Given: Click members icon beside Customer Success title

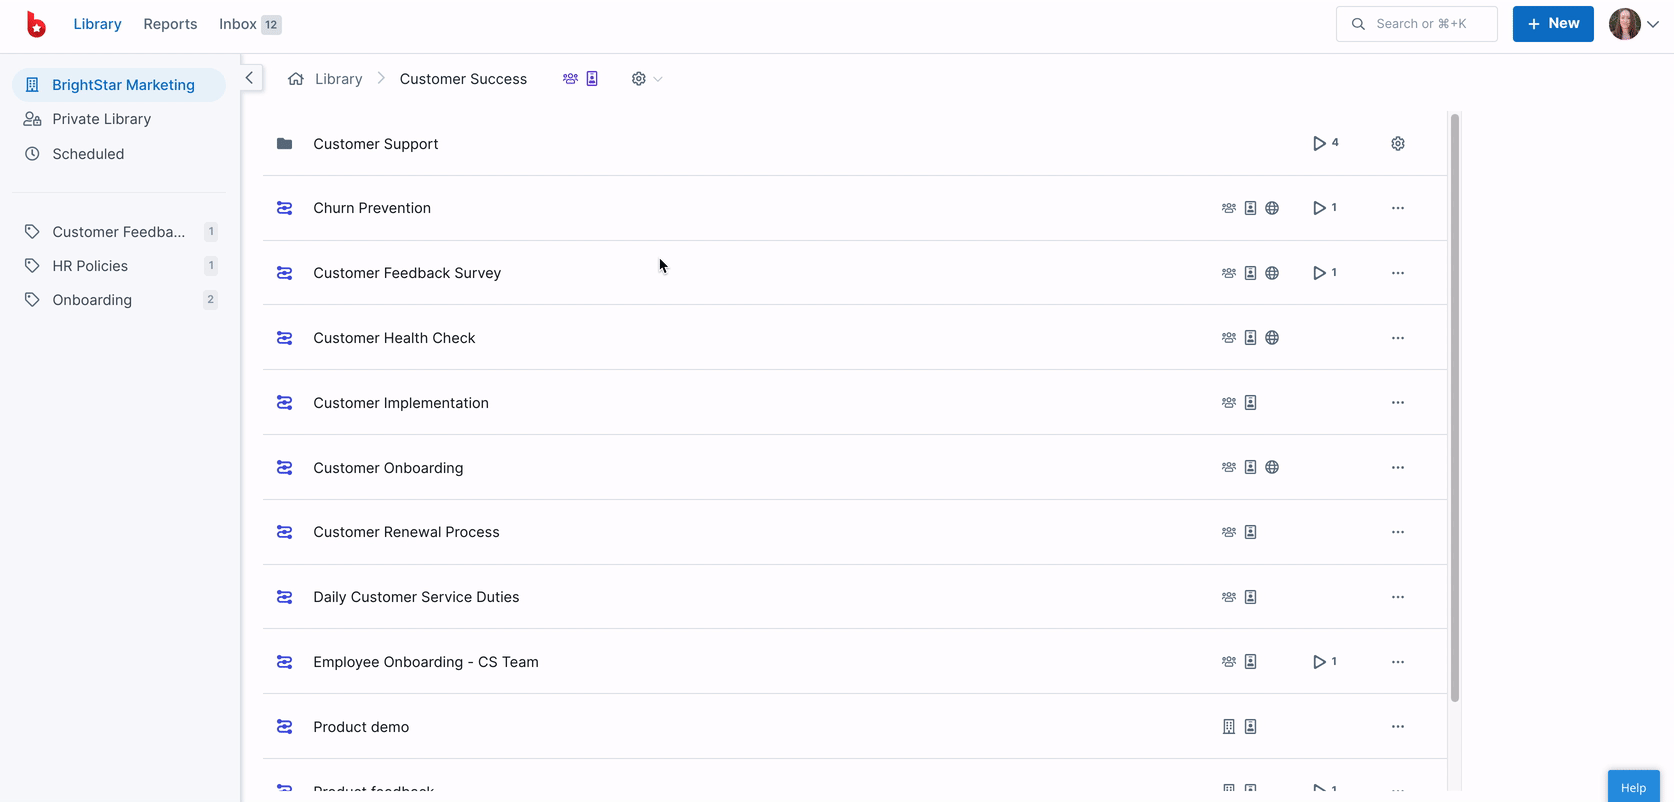Looking at the screenshot, I should pos(570,79).
